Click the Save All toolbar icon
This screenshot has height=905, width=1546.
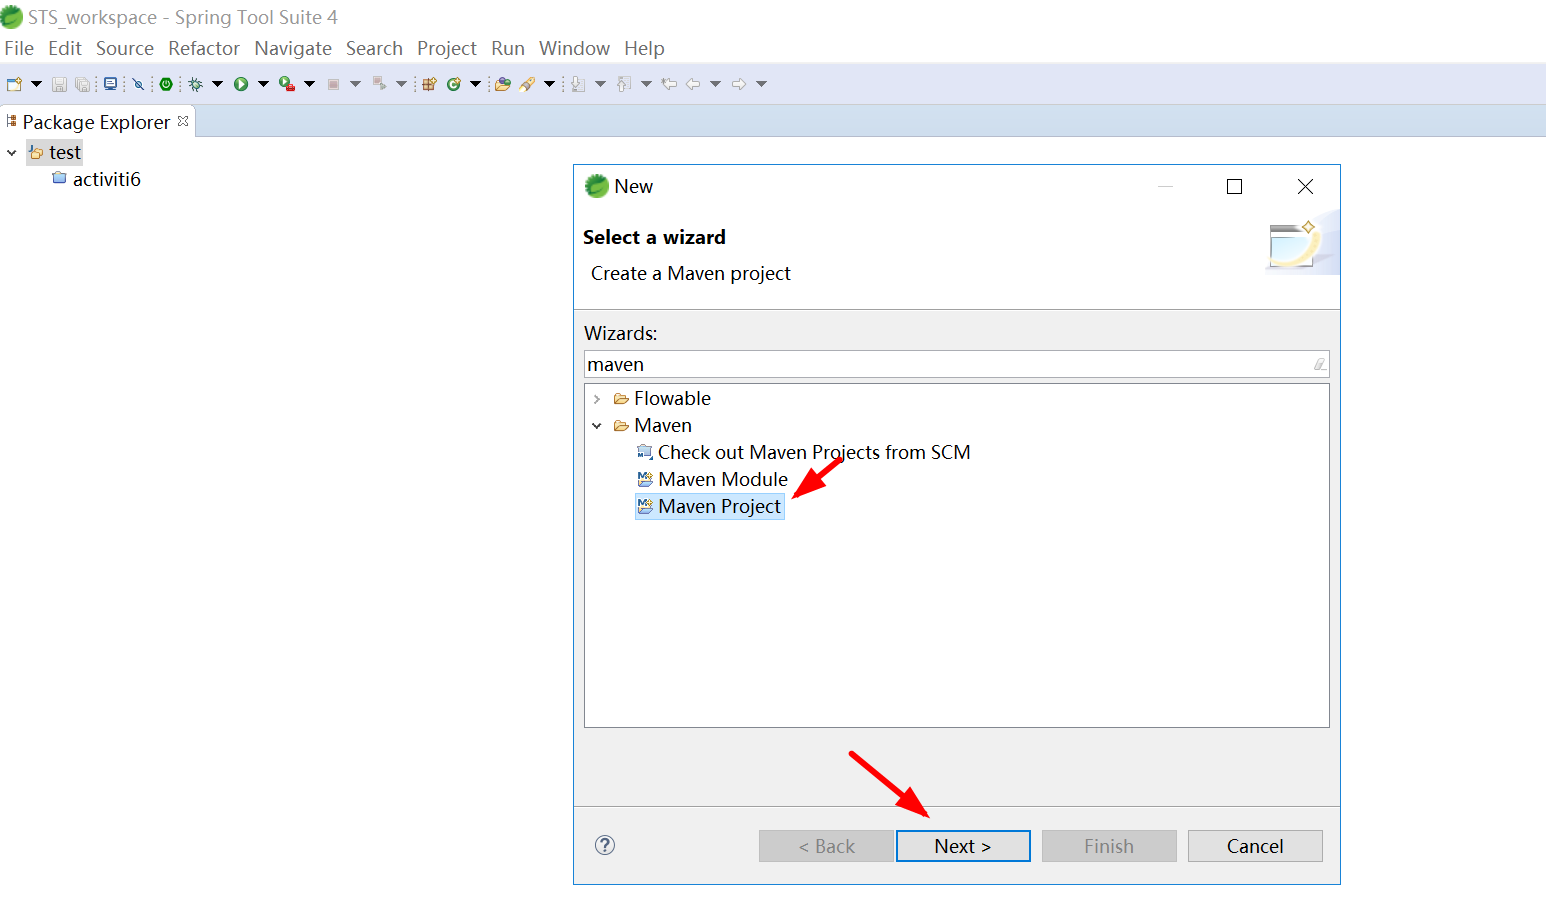82,84
